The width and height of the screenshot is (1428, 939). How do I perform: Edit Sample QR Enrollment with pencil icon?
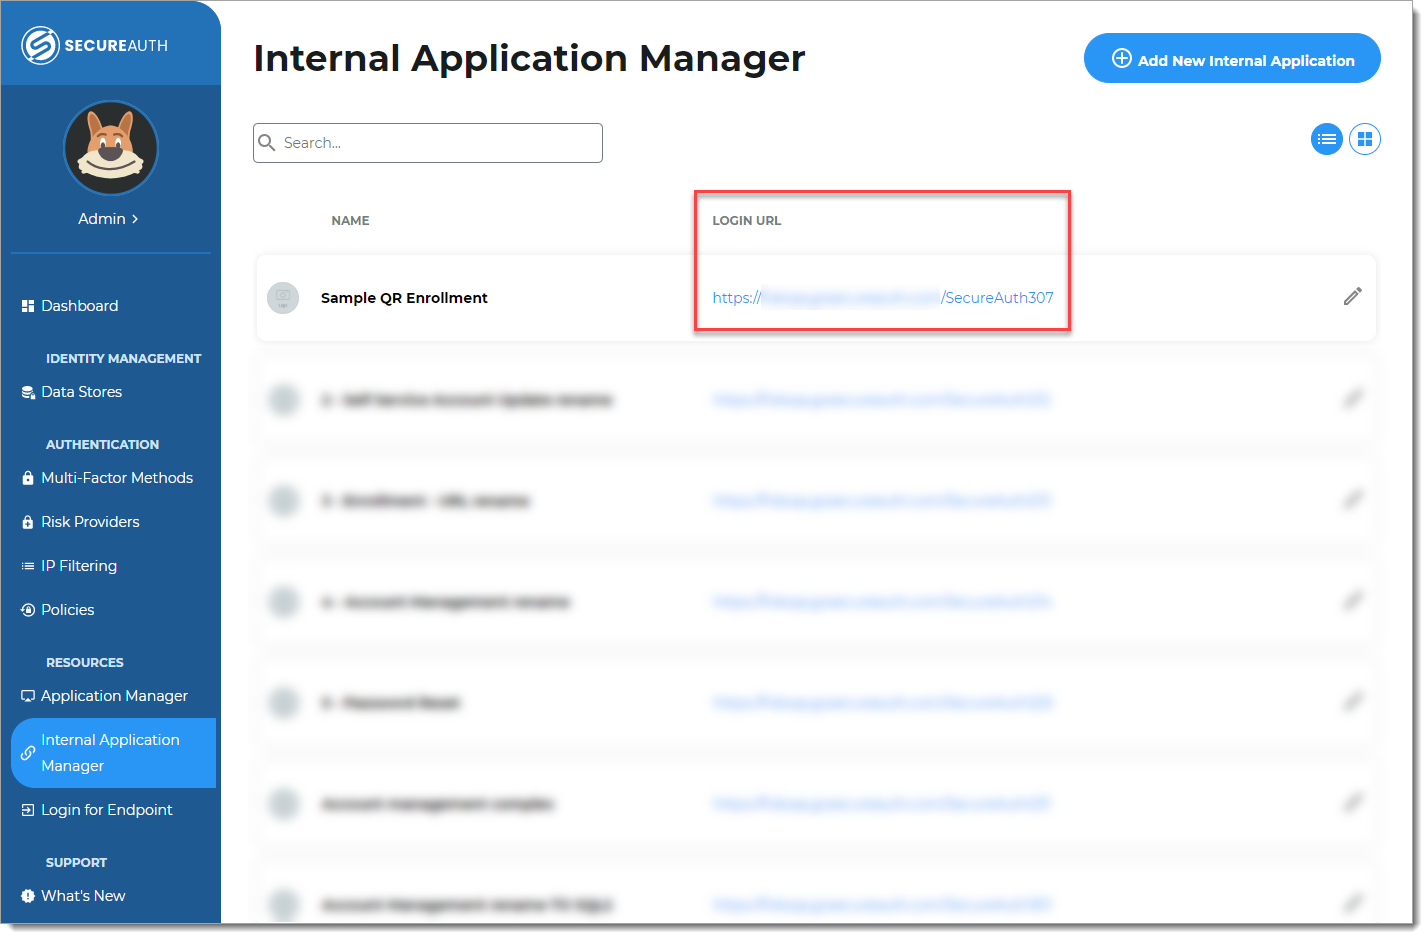[x=1352, y=297]
